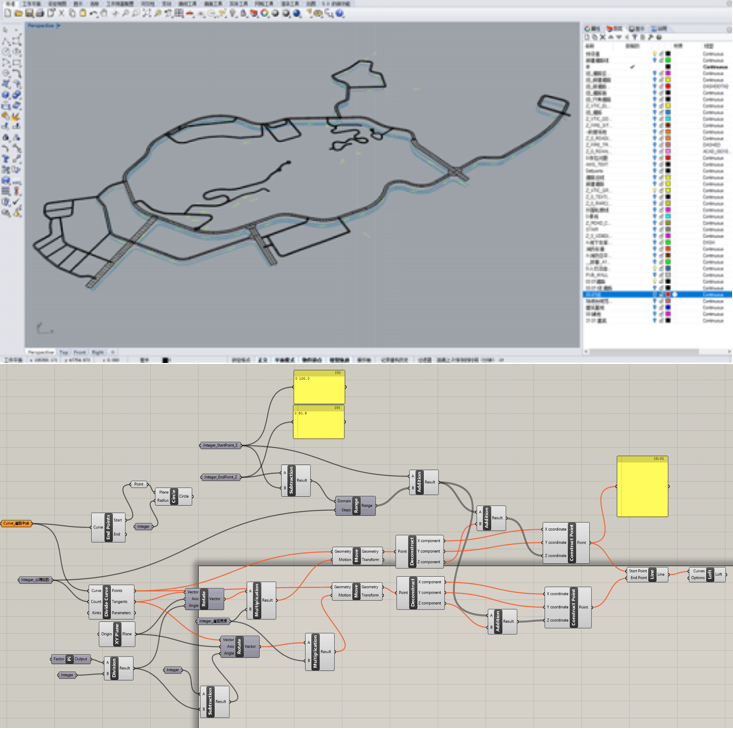Toggle lock icon of Defpoints layer
The height and width of the screenshot is (729, 733).
pos(661,171)
